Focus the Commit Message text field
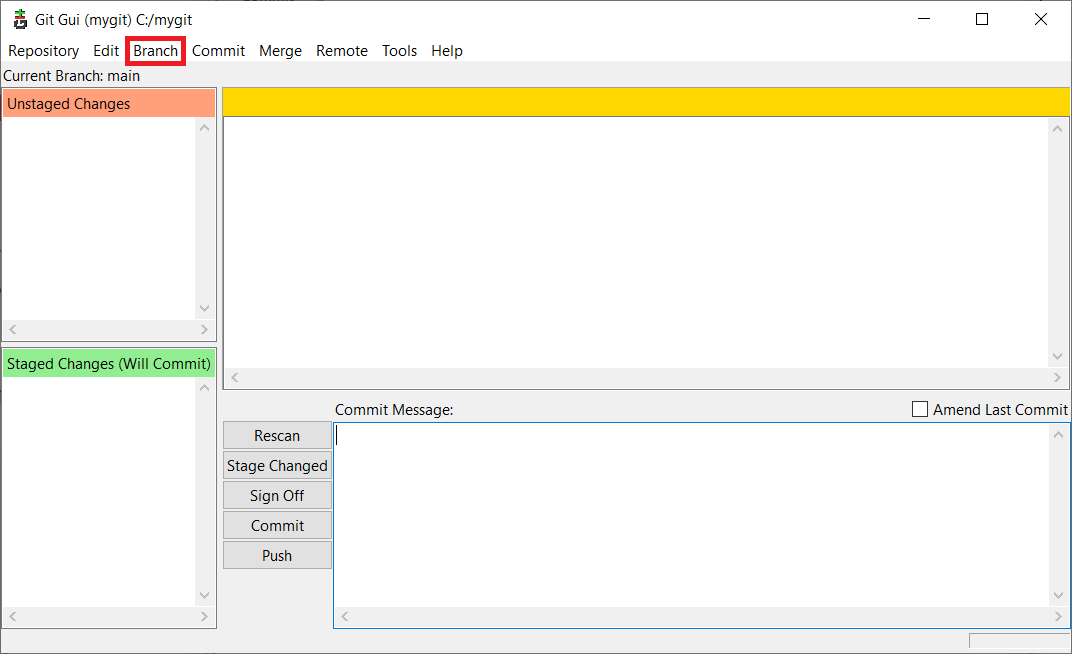 pos(690,515)
